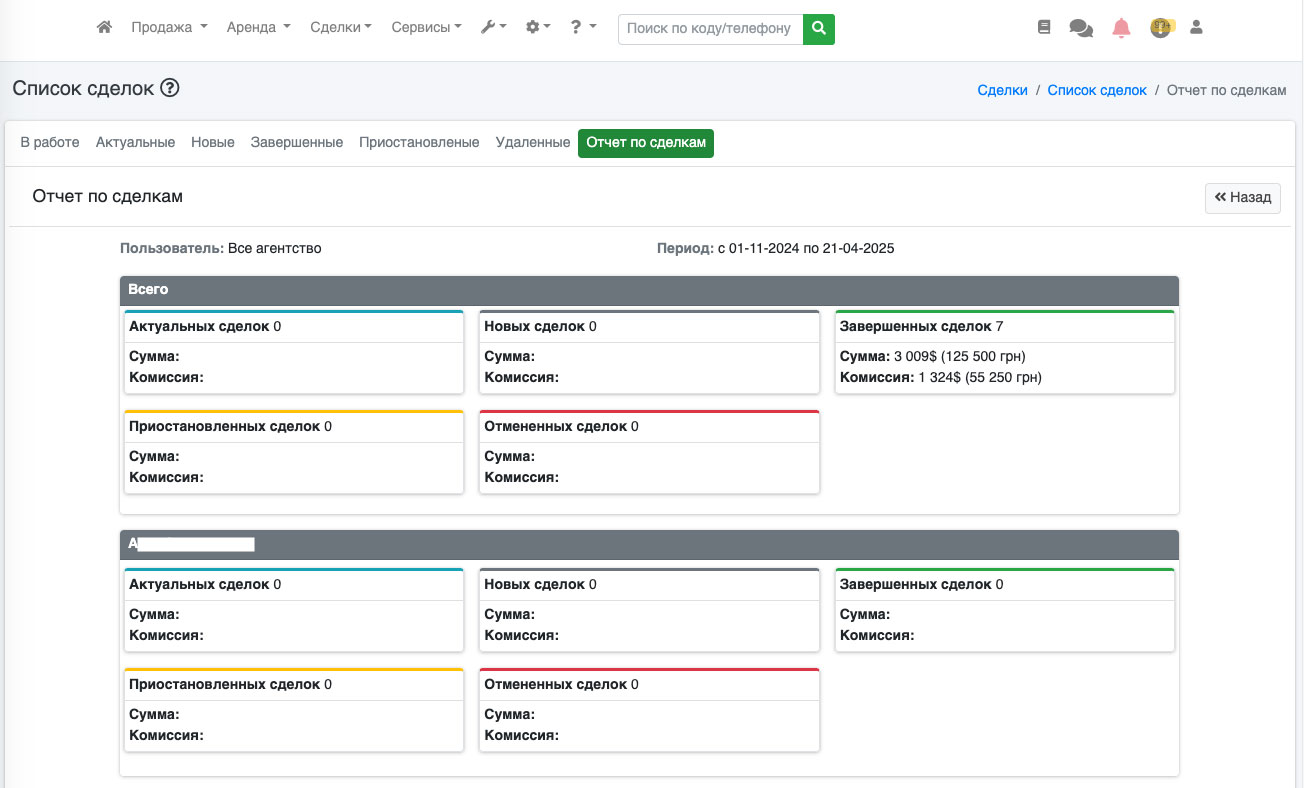This screenshot has width=1304, height=788.
Task: Open the wrench tools dropdown
Action: [x=494, y=28]
